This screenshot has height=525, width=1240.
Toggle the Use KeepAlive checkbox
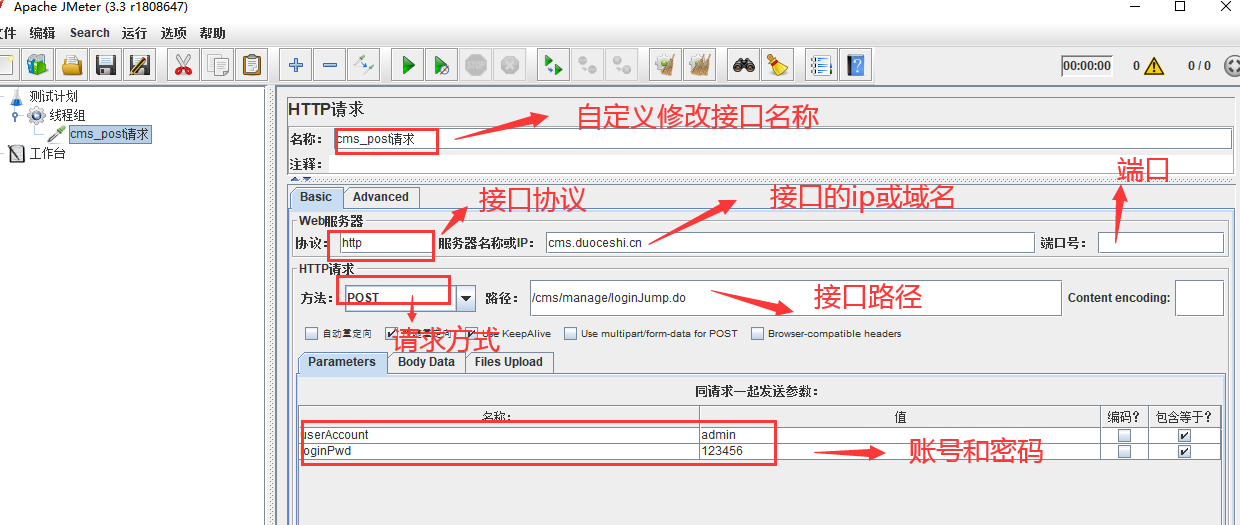click(x=473, y=333)
